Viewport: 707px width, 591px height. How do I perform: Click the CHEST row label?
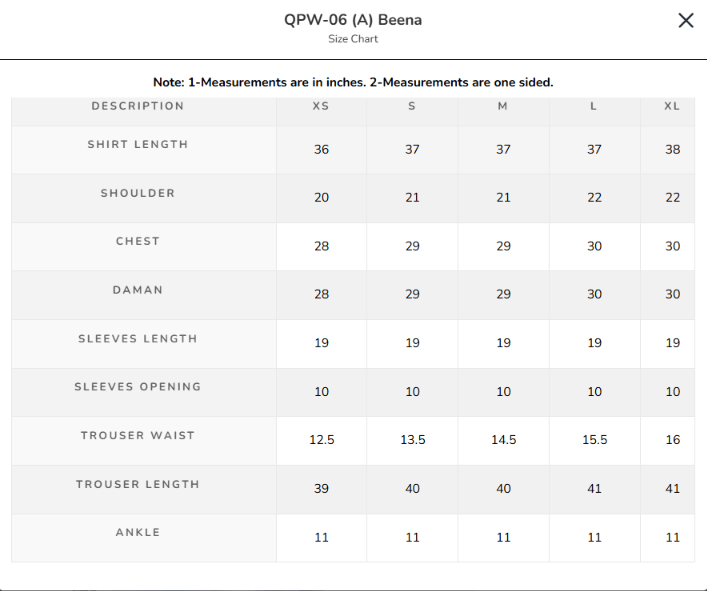138,241
